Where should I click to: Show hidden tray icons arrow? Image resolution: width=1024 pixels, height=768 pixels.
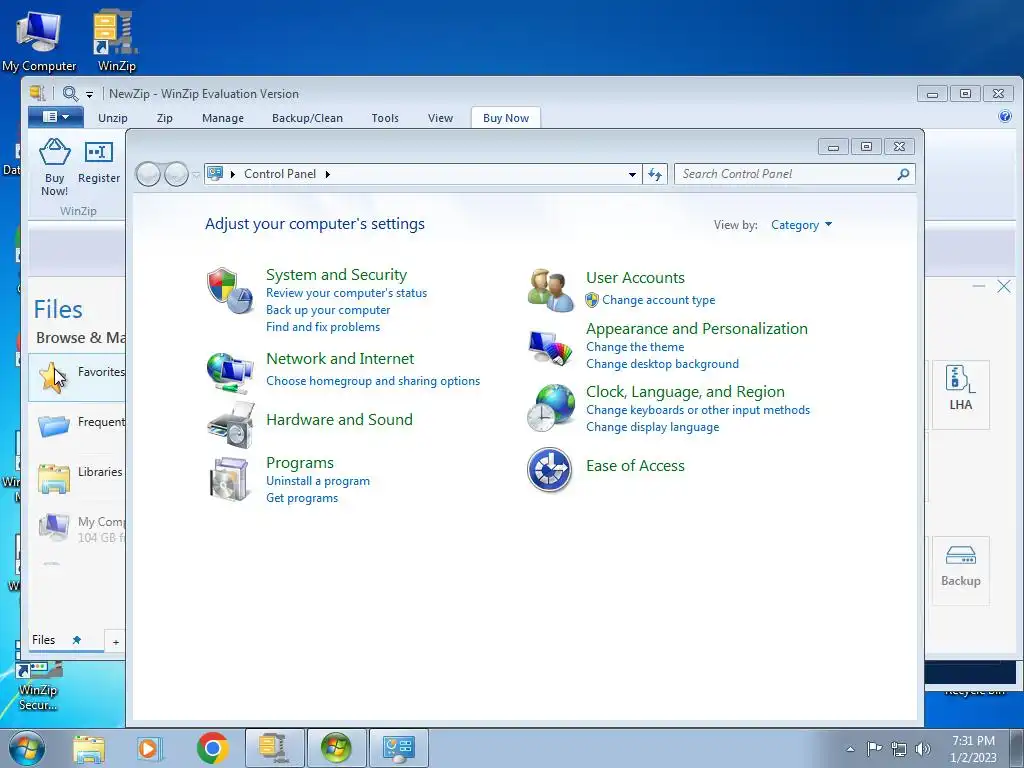(x=850, y=749)
